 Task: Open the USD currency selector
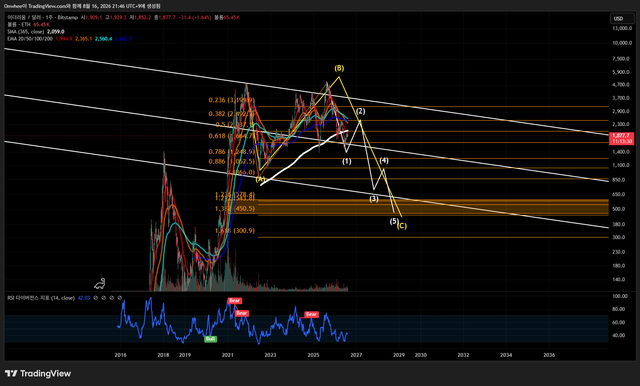[622, 18]
